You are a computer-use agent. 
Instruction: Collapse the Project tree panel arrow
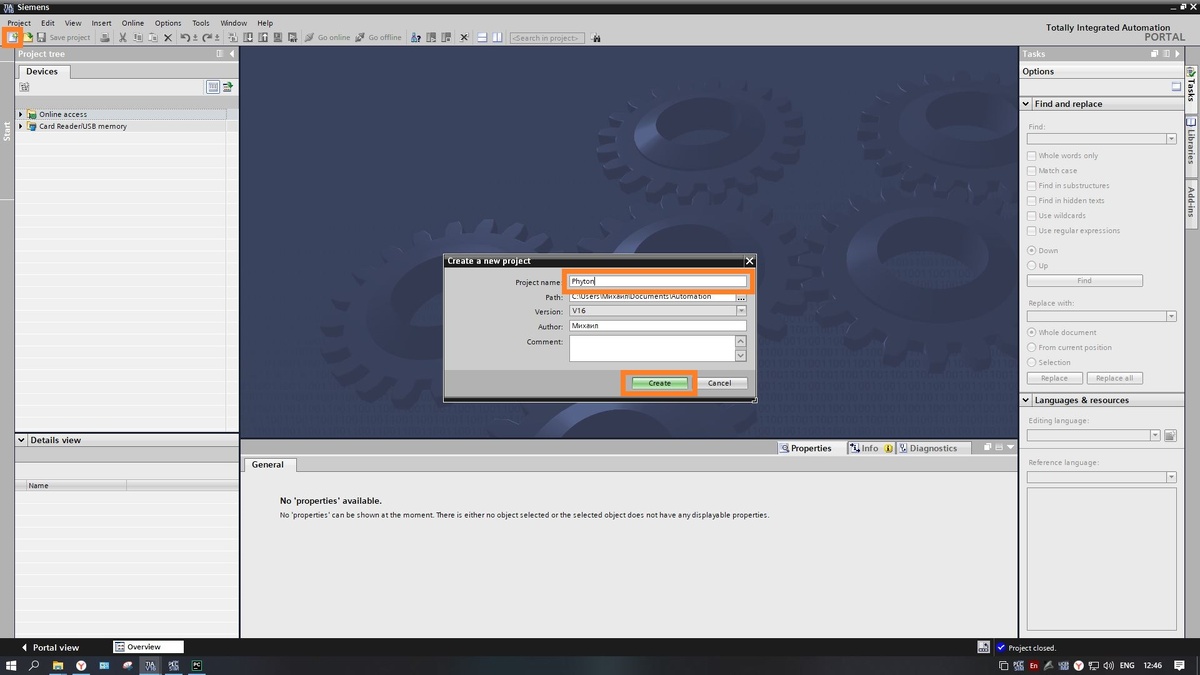pyautogui.click(x=232, y=54)
